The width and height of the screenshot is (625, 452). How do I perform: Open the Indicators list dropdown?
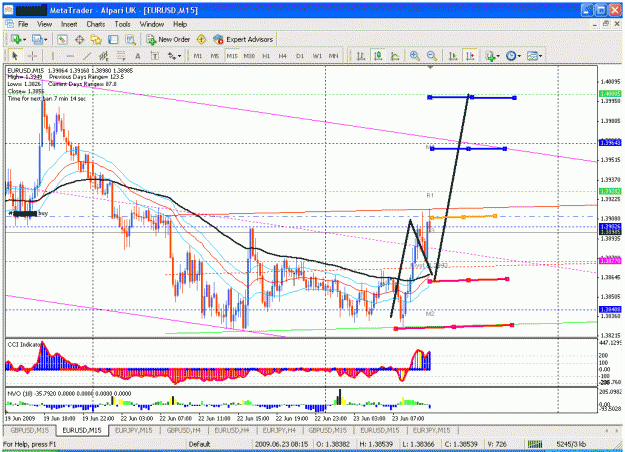click(x=492, y=56)
